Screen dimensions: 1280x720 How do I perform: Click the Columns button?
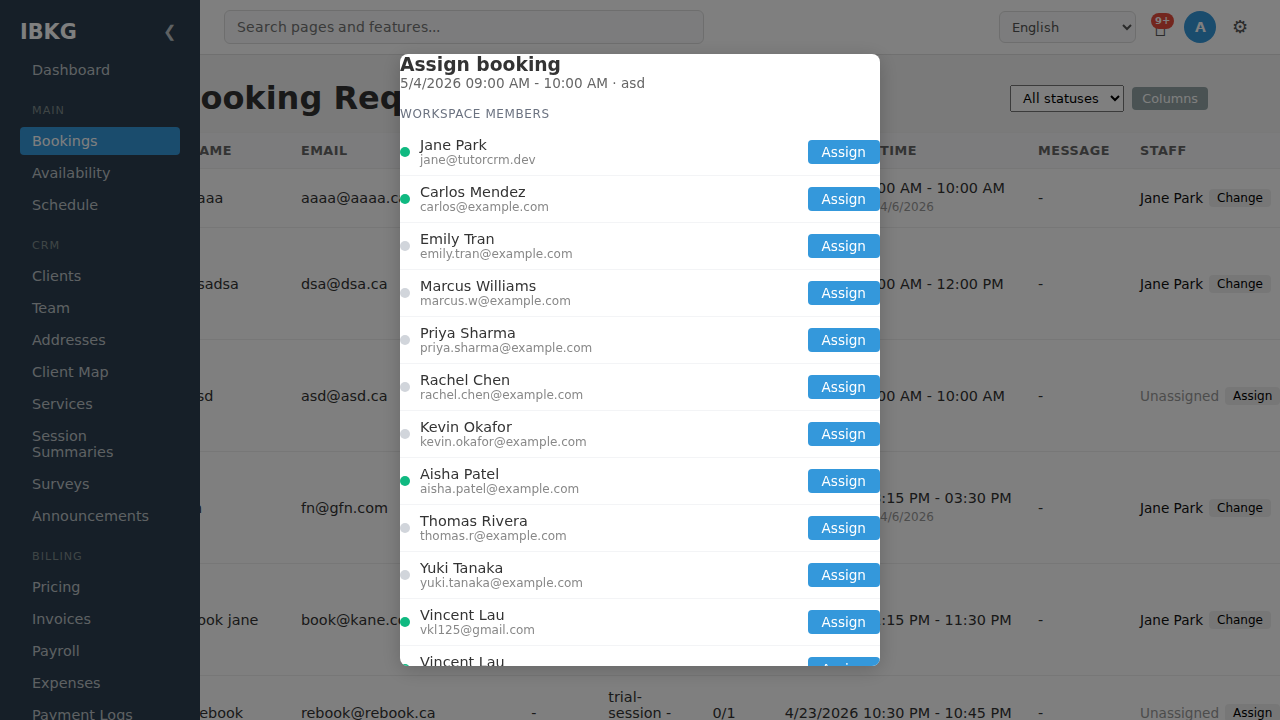(x=1170, y=98)
